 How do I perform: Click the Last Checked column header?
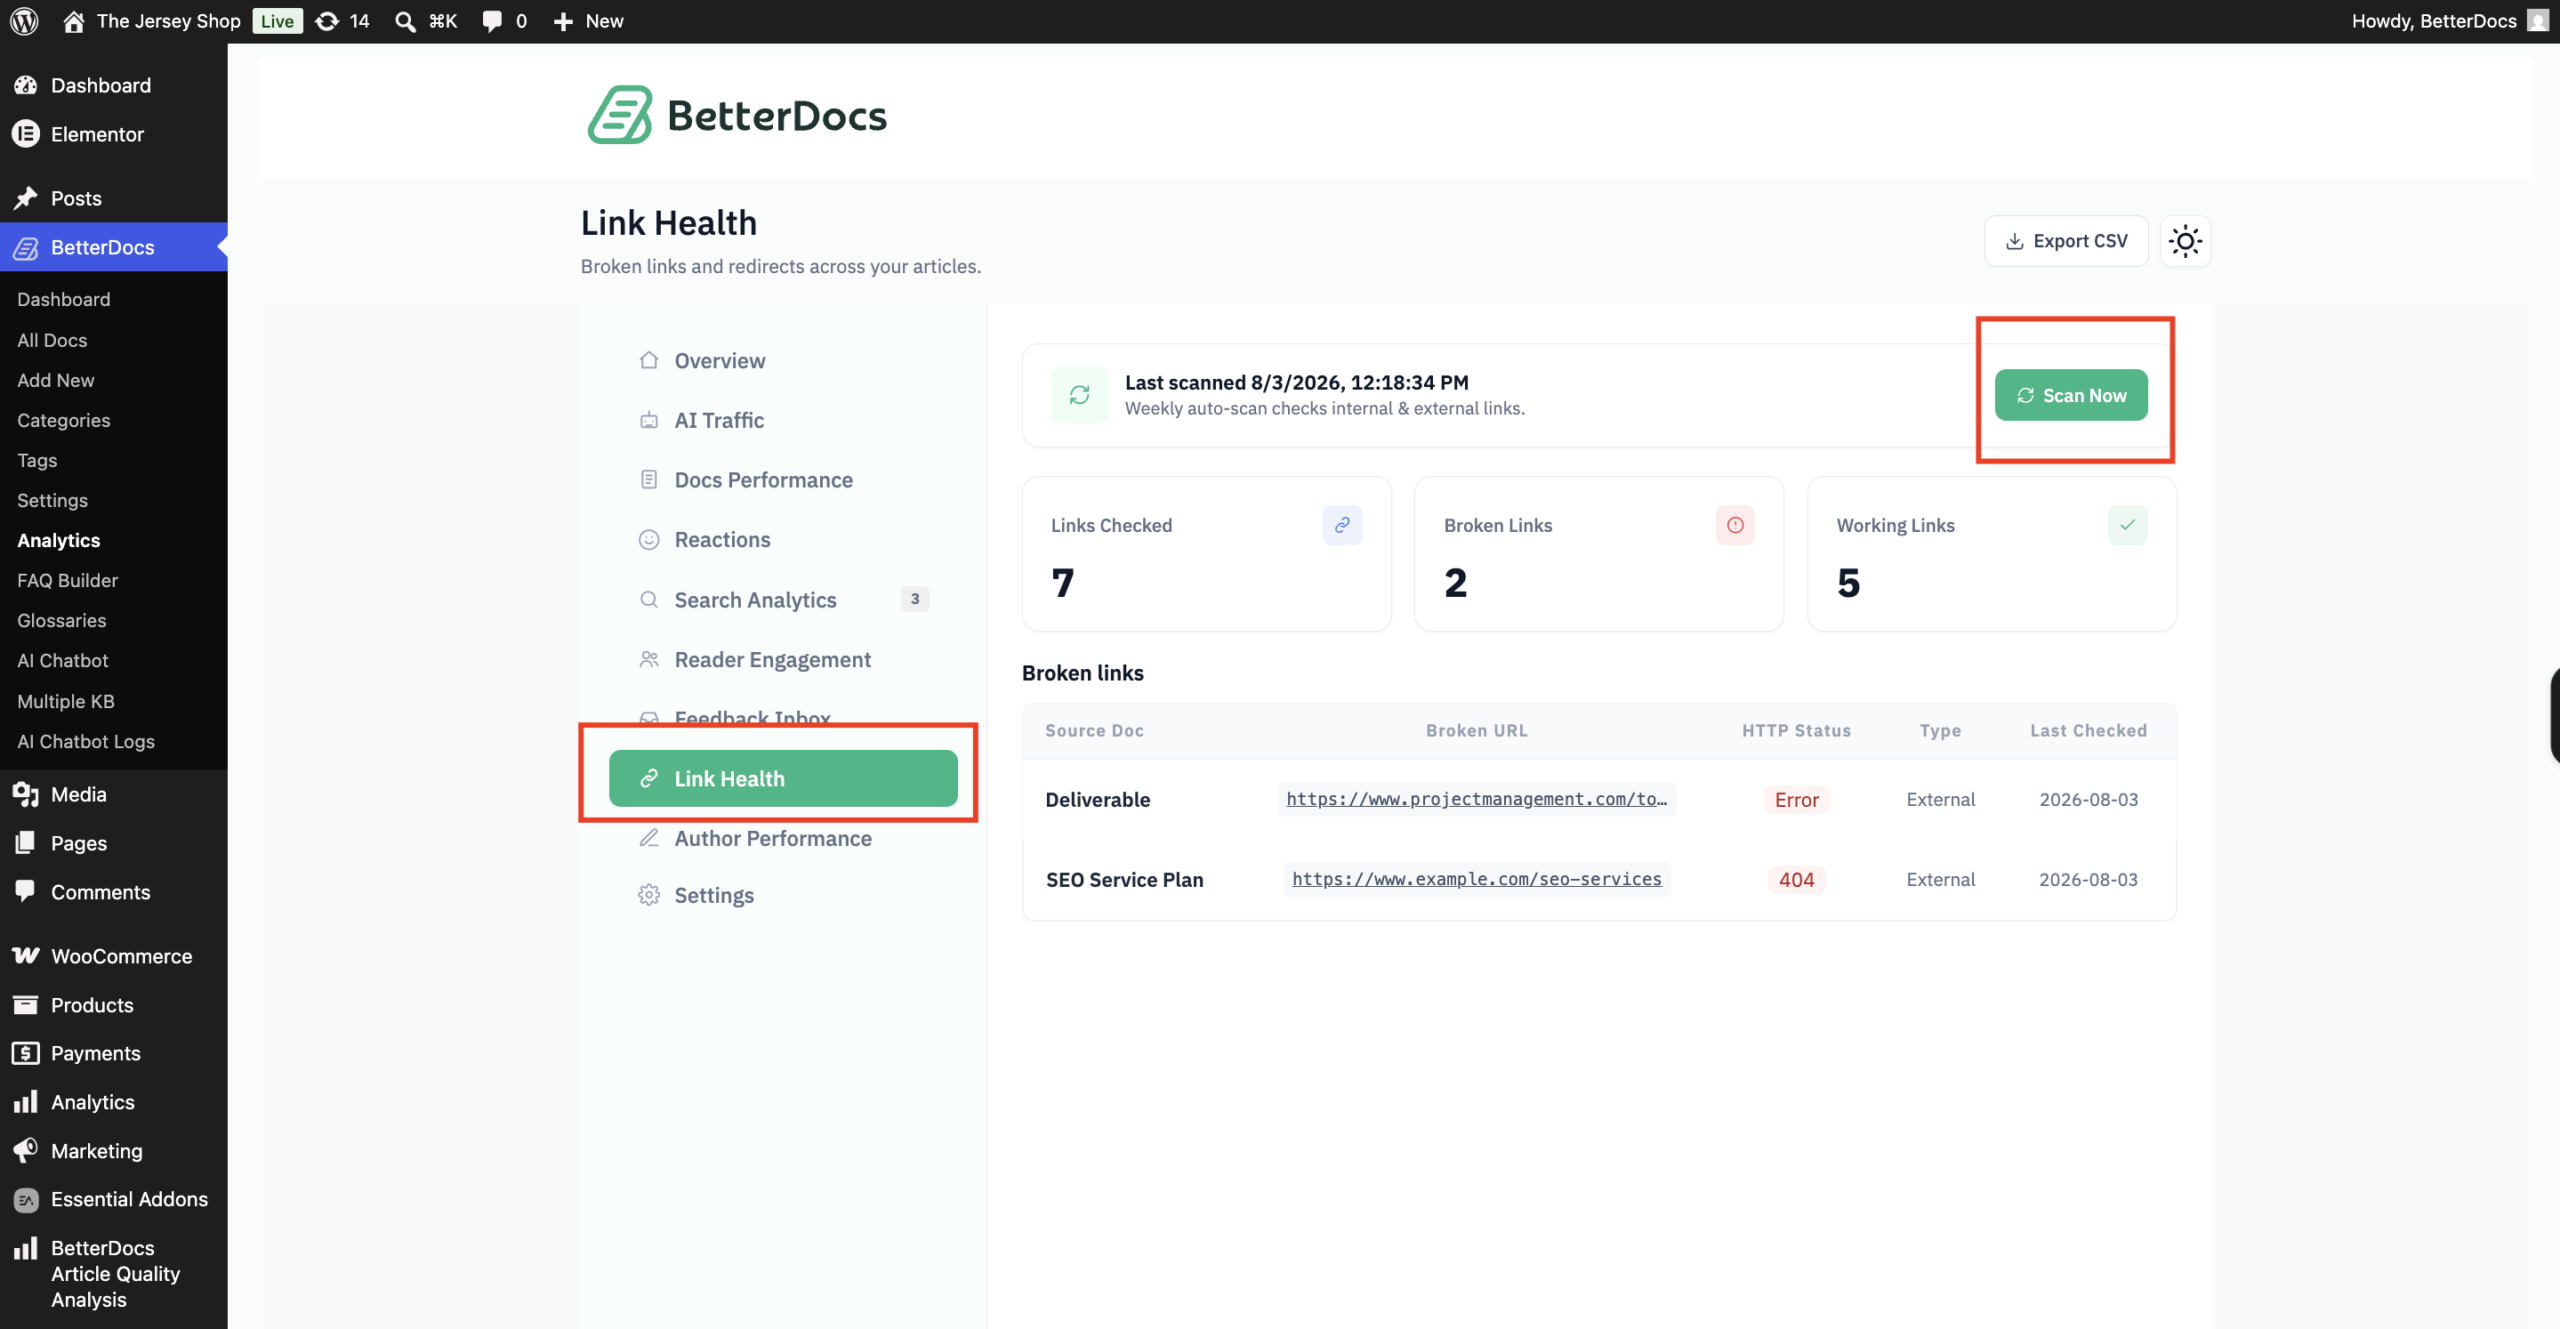click(2089, 730)
